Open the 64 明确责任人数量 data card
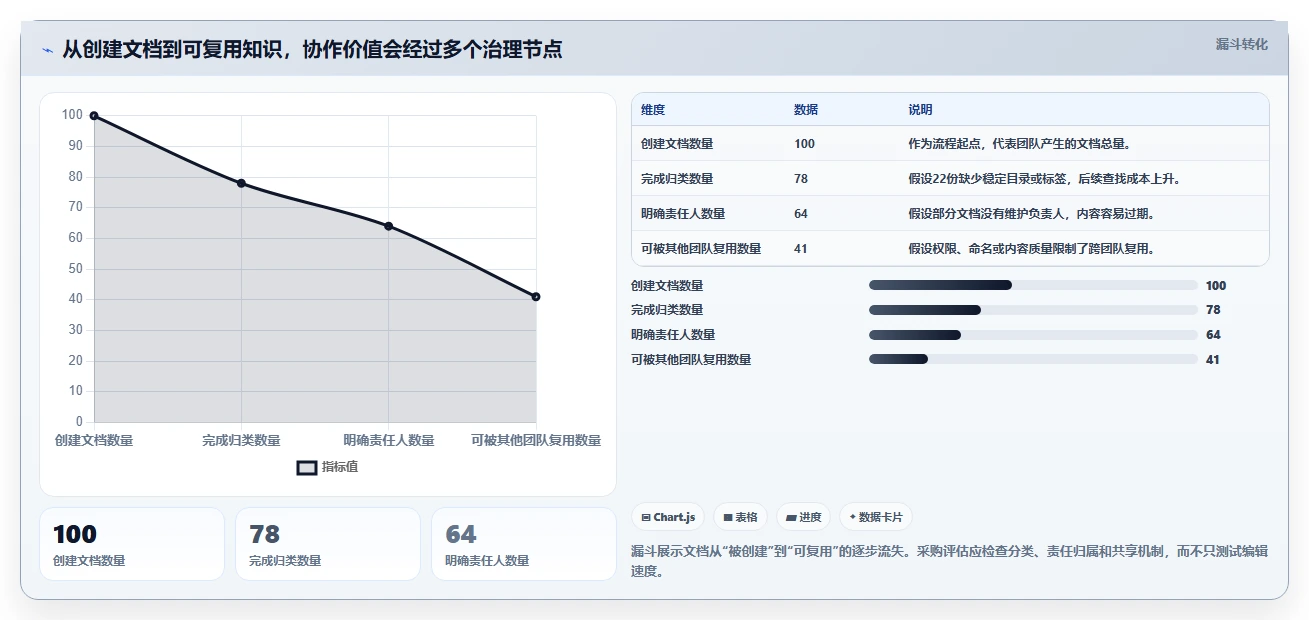The width and height of the screenshot is (1309, 620). pos(524,544)
